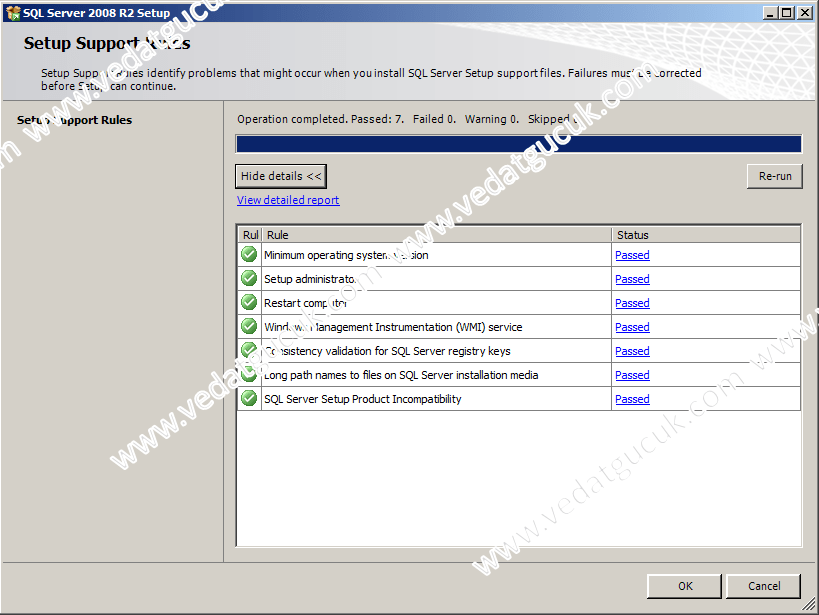This screenshot has height=615, width=819.
Task: Select Long path names to files rule text
Action: coord(401,375)
